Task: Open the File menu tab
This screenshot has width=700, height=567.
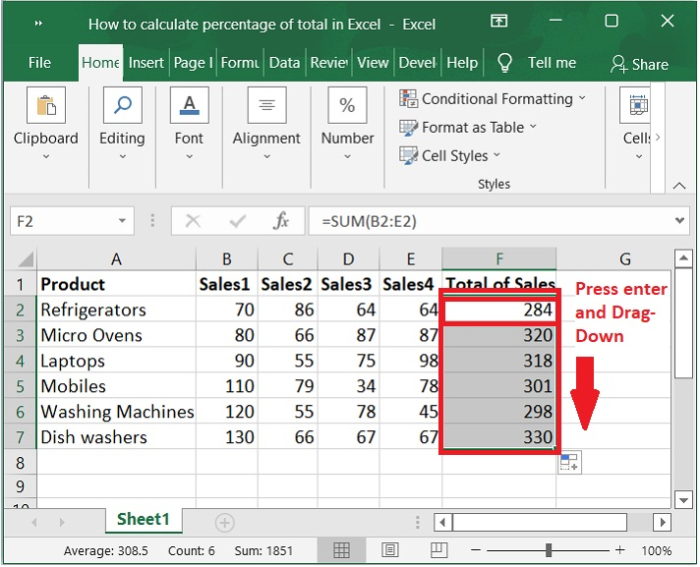Action: click(40, 62)
